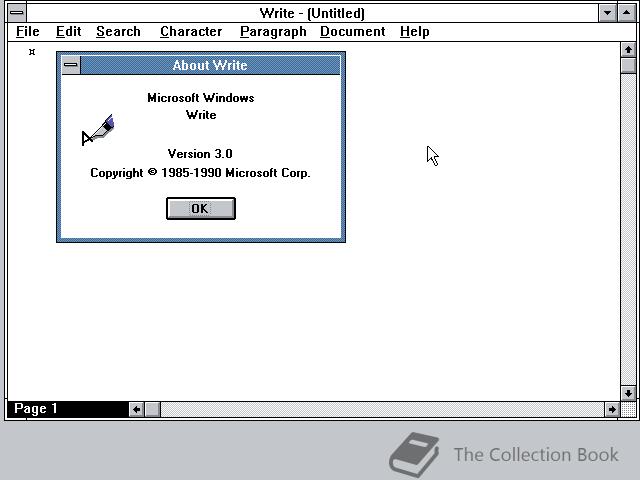This screenshot has height=480, width=640.
Task: Open About Write dialog control menu box
Action: [x=71, y=65]
